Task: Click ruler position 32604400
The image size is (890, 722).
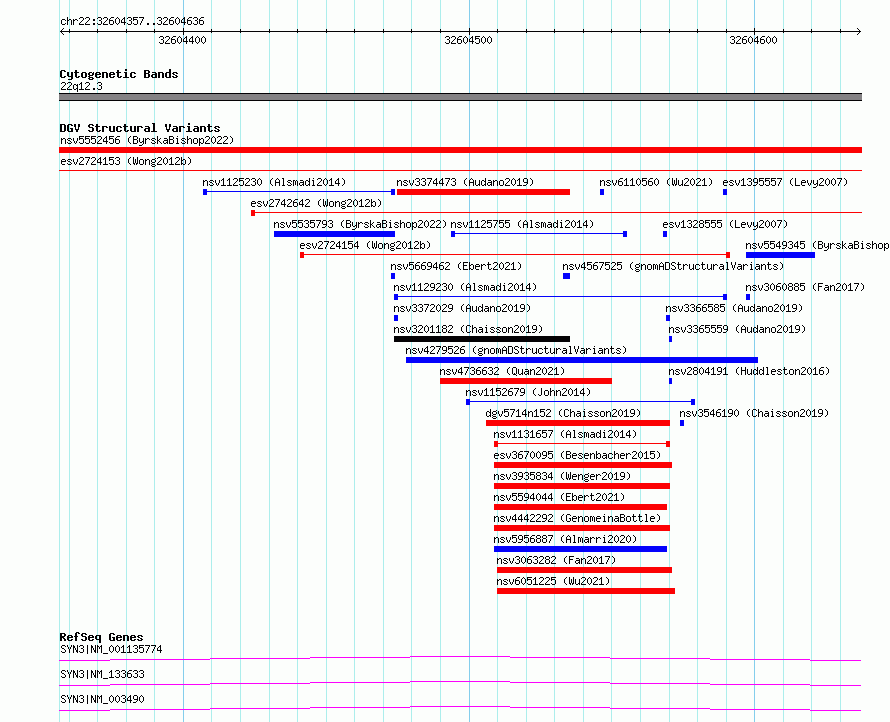Action: coord(182,40)
